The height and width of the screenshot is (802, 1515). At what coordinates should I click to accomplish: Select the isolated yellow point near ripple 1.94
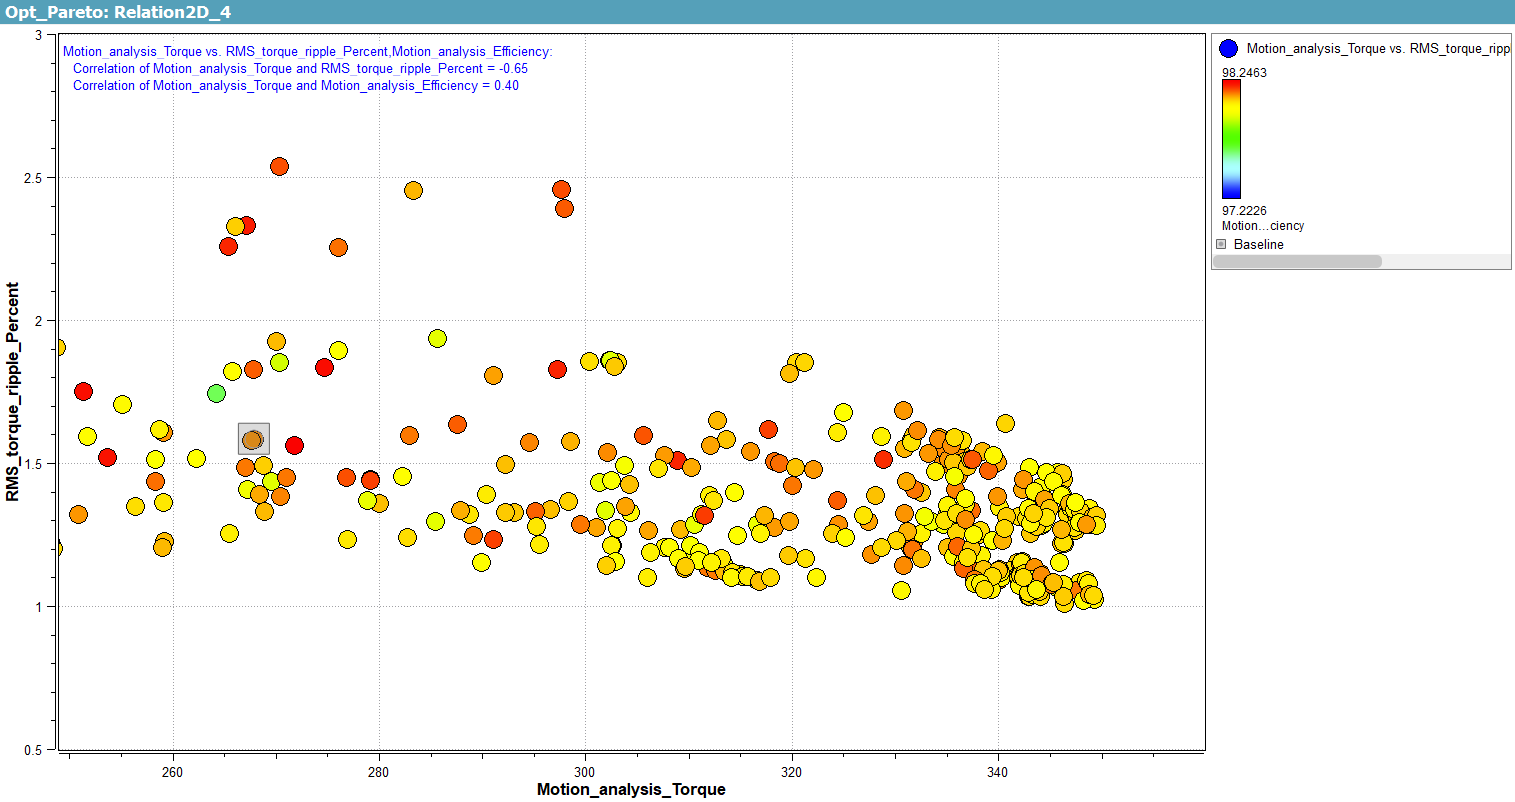click(x=437, y=338)
